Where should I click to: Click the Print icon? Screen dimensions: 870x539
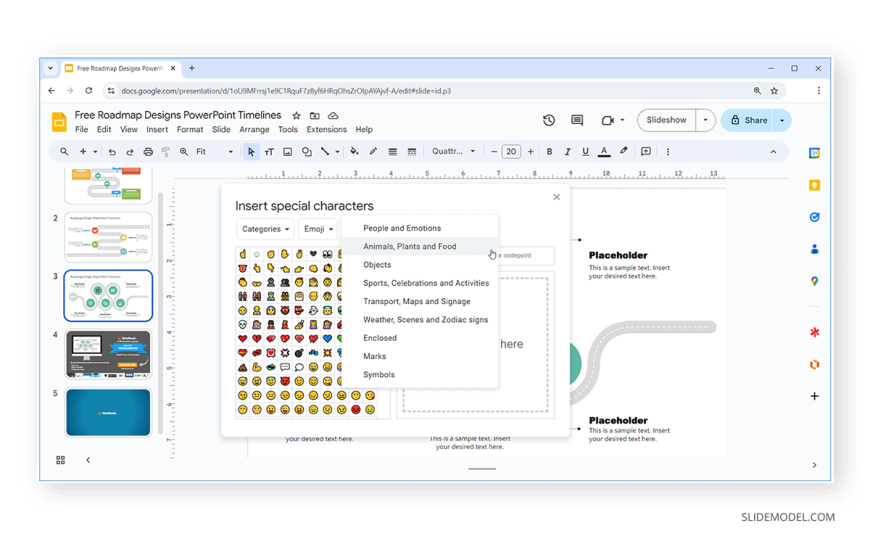[x=148, y=152]
